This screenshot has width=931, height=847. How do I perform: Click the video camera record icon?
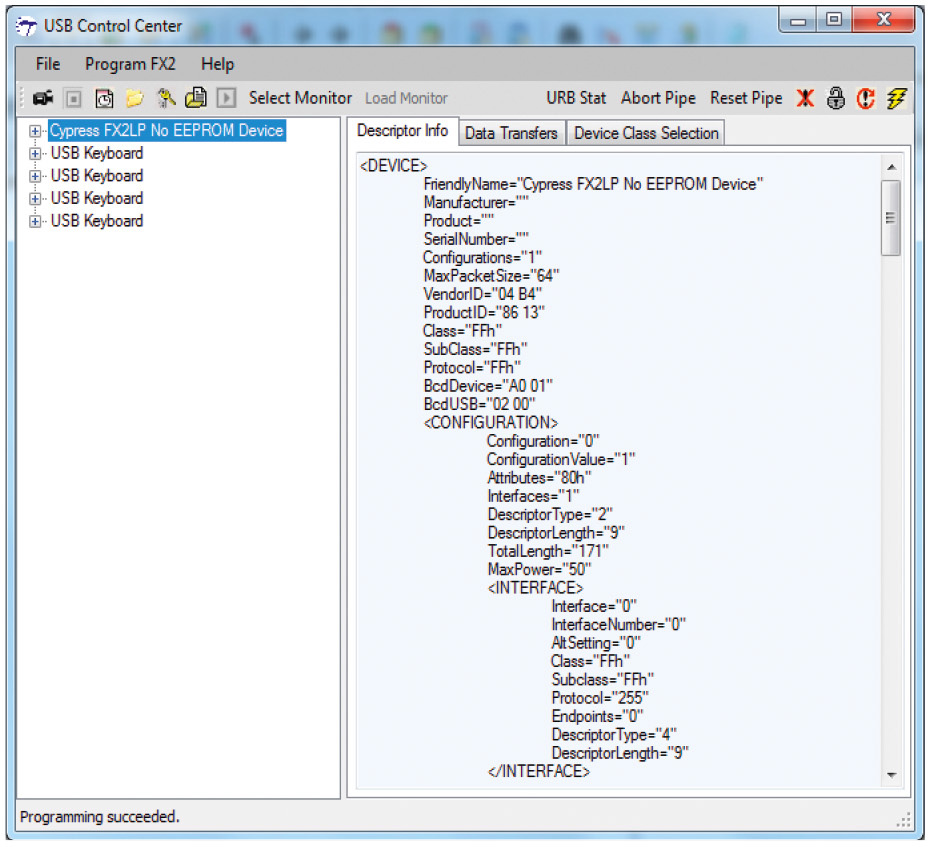pos(43,98)
